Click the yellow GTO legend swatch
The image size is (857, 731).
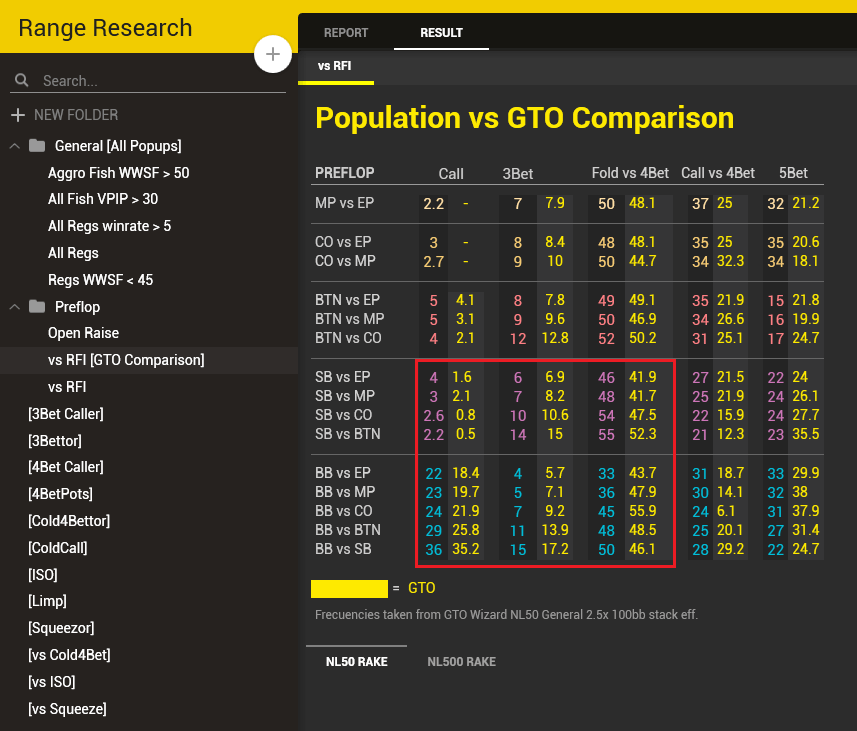[349, 589]
